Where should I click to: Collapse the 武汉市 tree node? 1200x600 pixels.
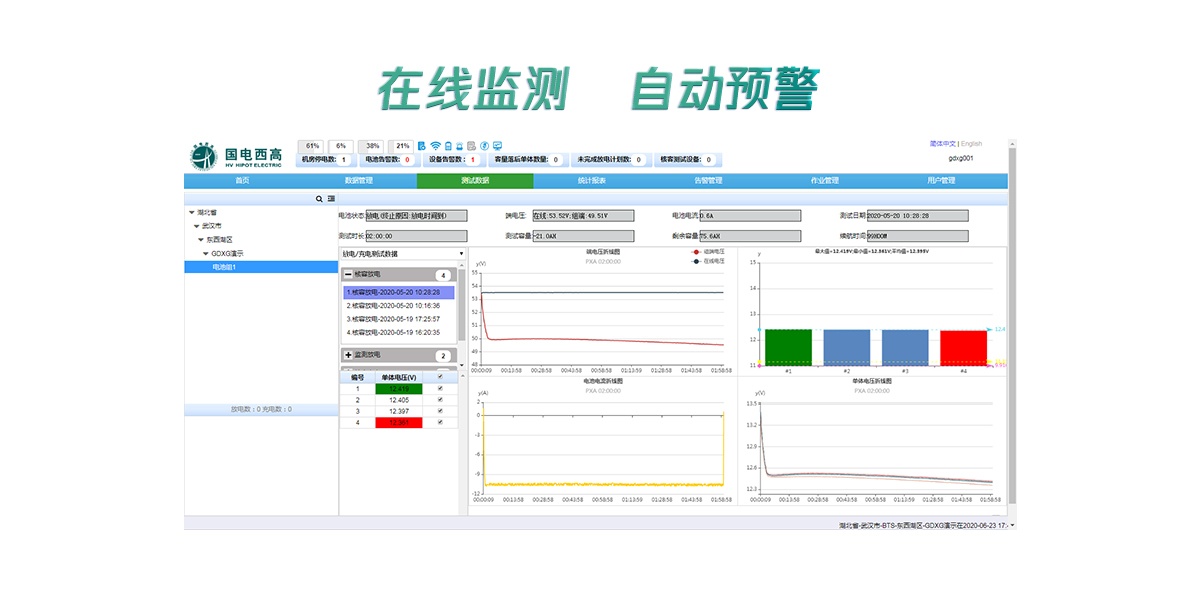(x=197, y=226)
